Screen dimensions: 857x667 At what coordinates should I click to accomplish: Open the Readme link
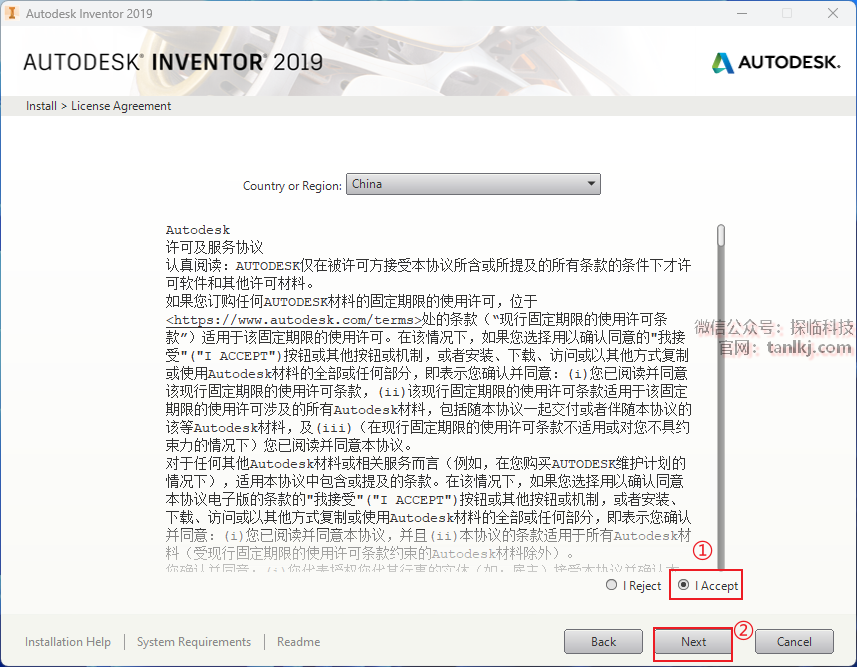[298, 642]
